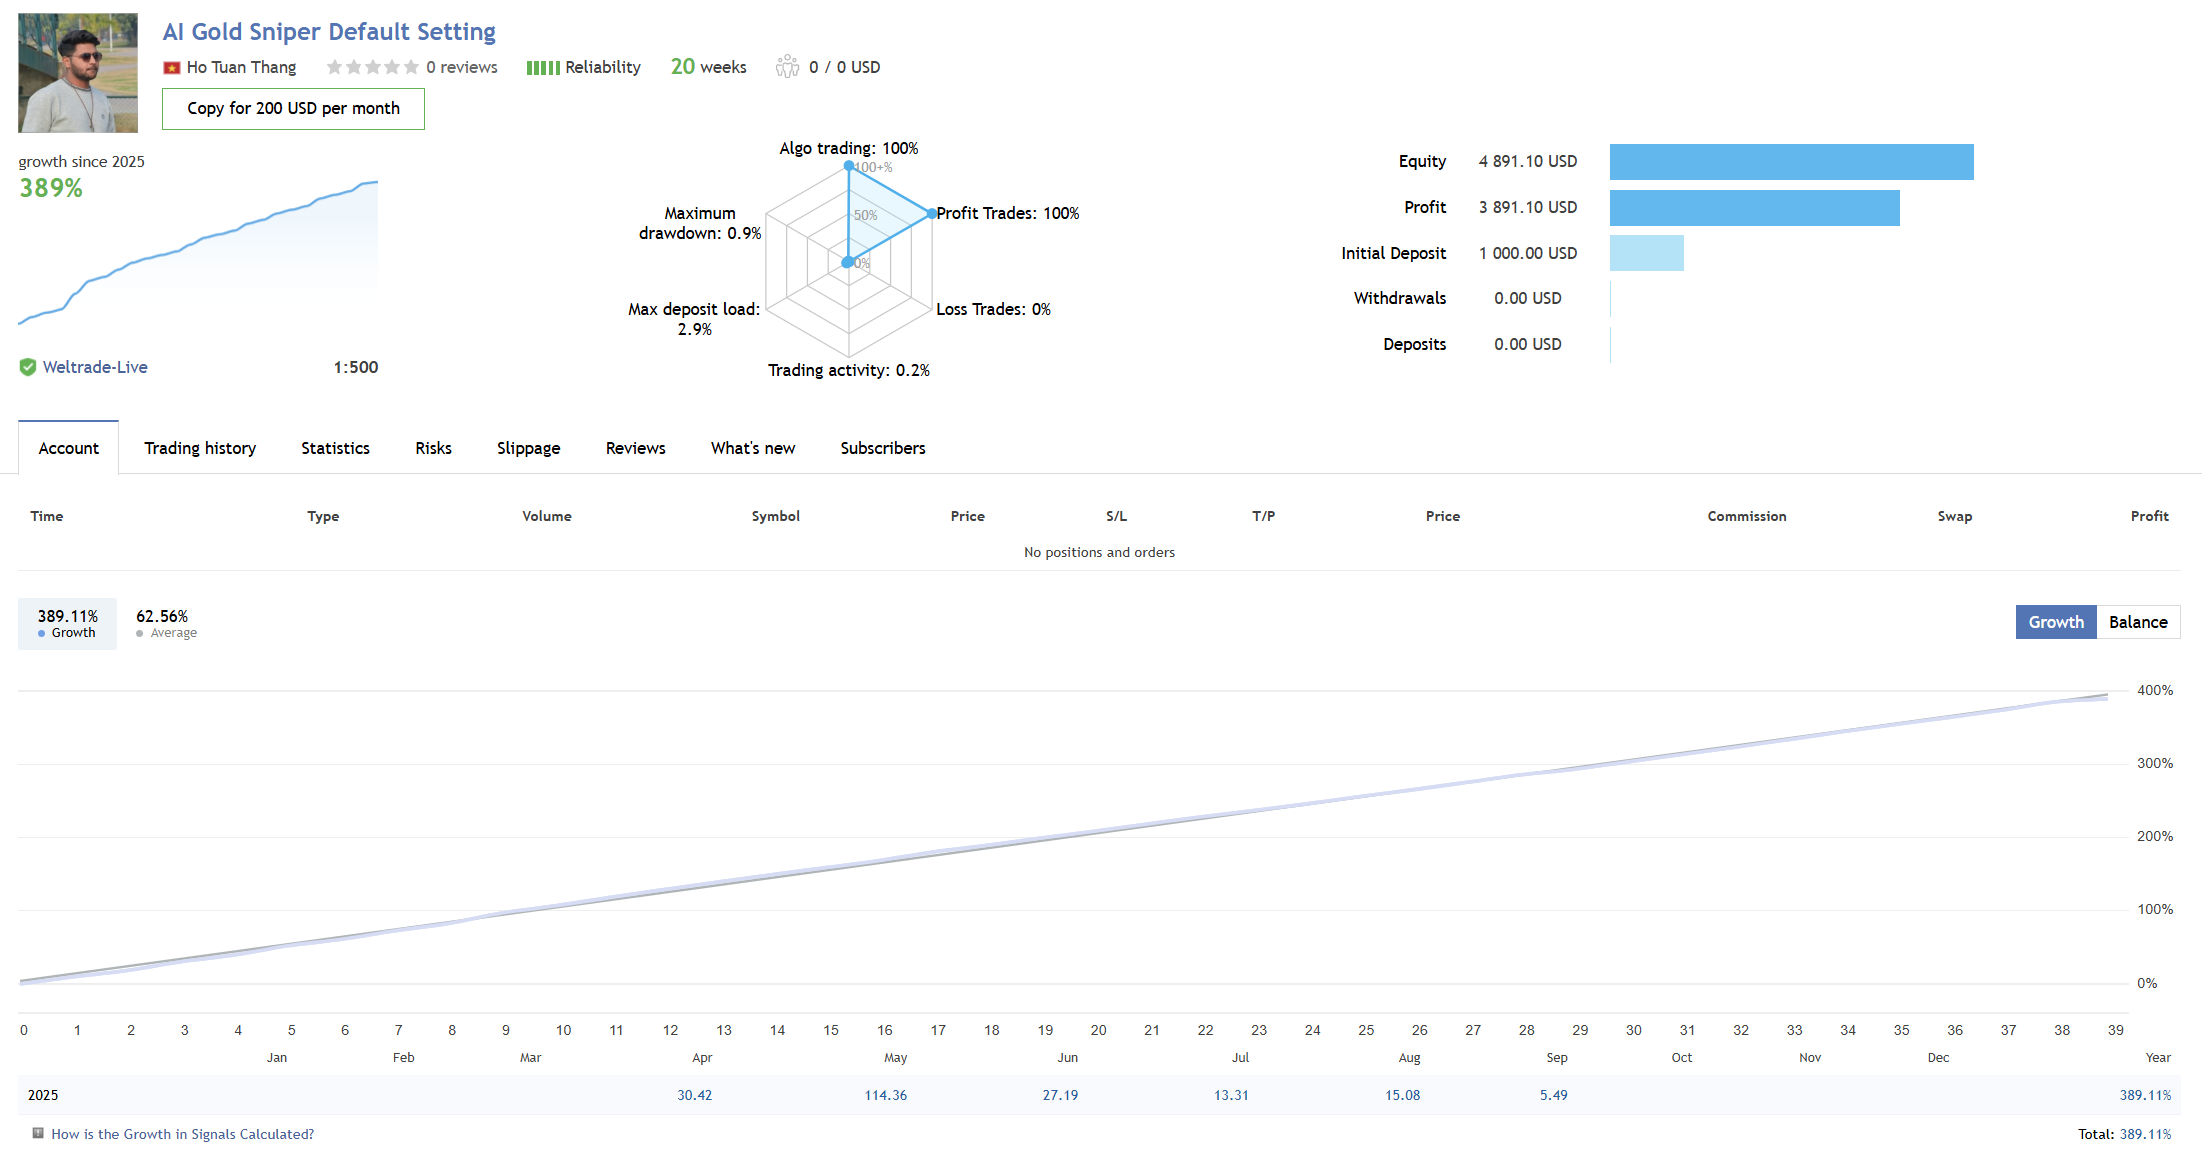Toggle the 62.56% Average series legend
This screenshot has height=1152, width=2202.
pos(165,623)
